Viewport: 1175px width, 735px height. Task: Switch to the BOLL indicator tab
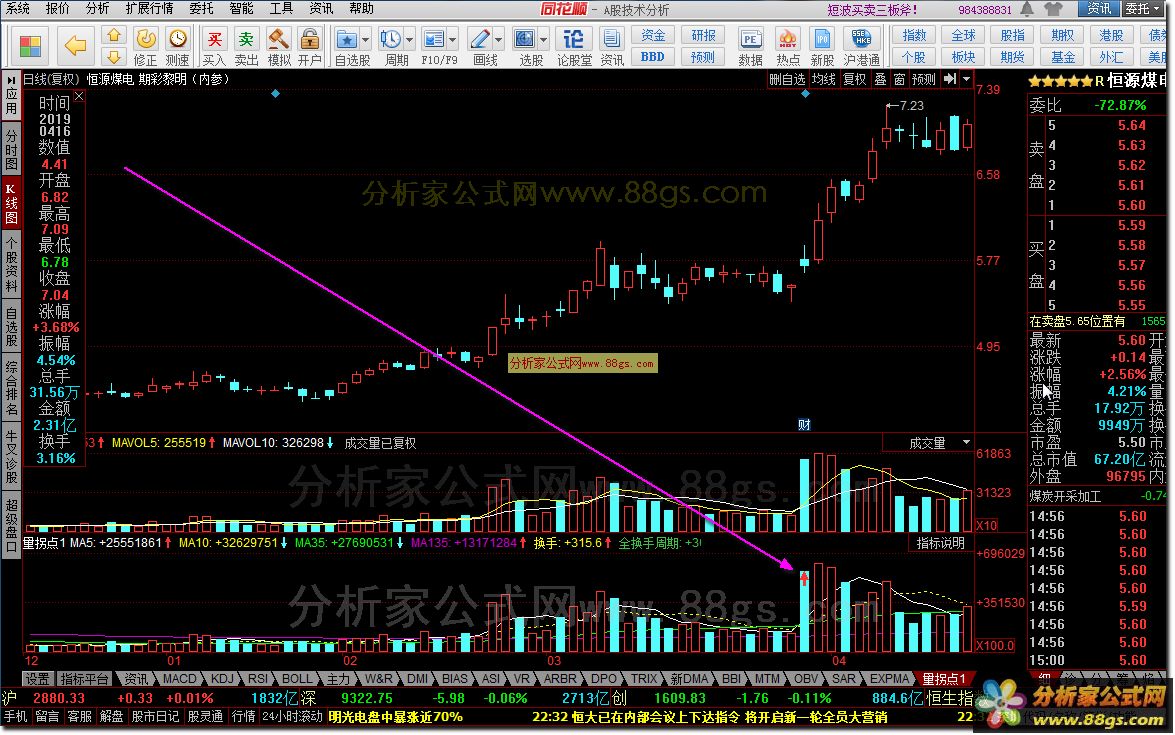point(297,679)
